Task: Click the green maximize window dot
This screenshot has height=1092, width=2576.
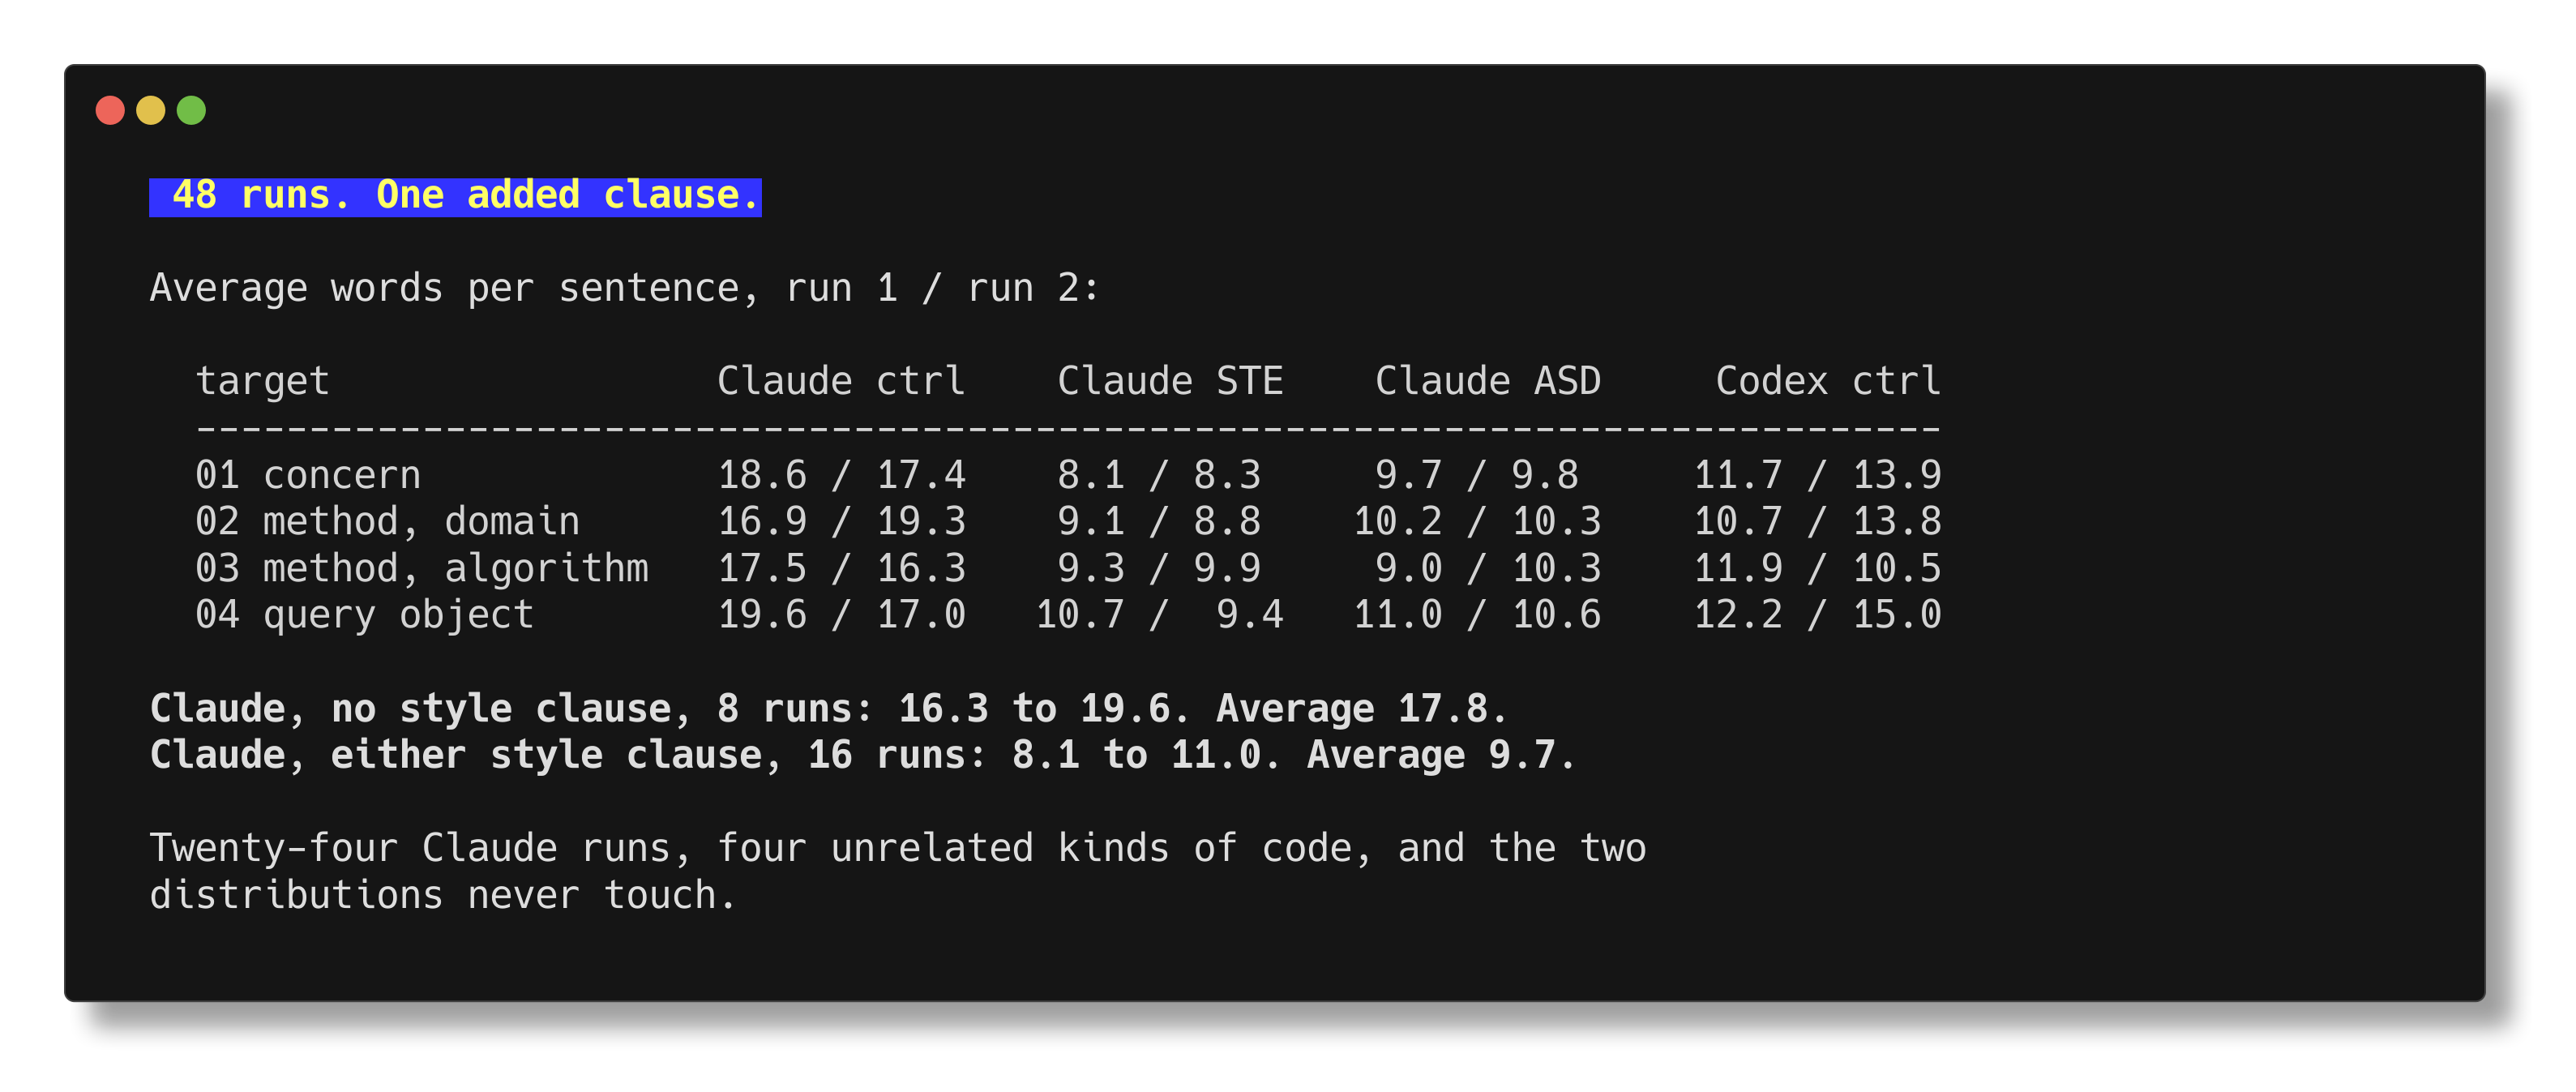Action: 191,110
